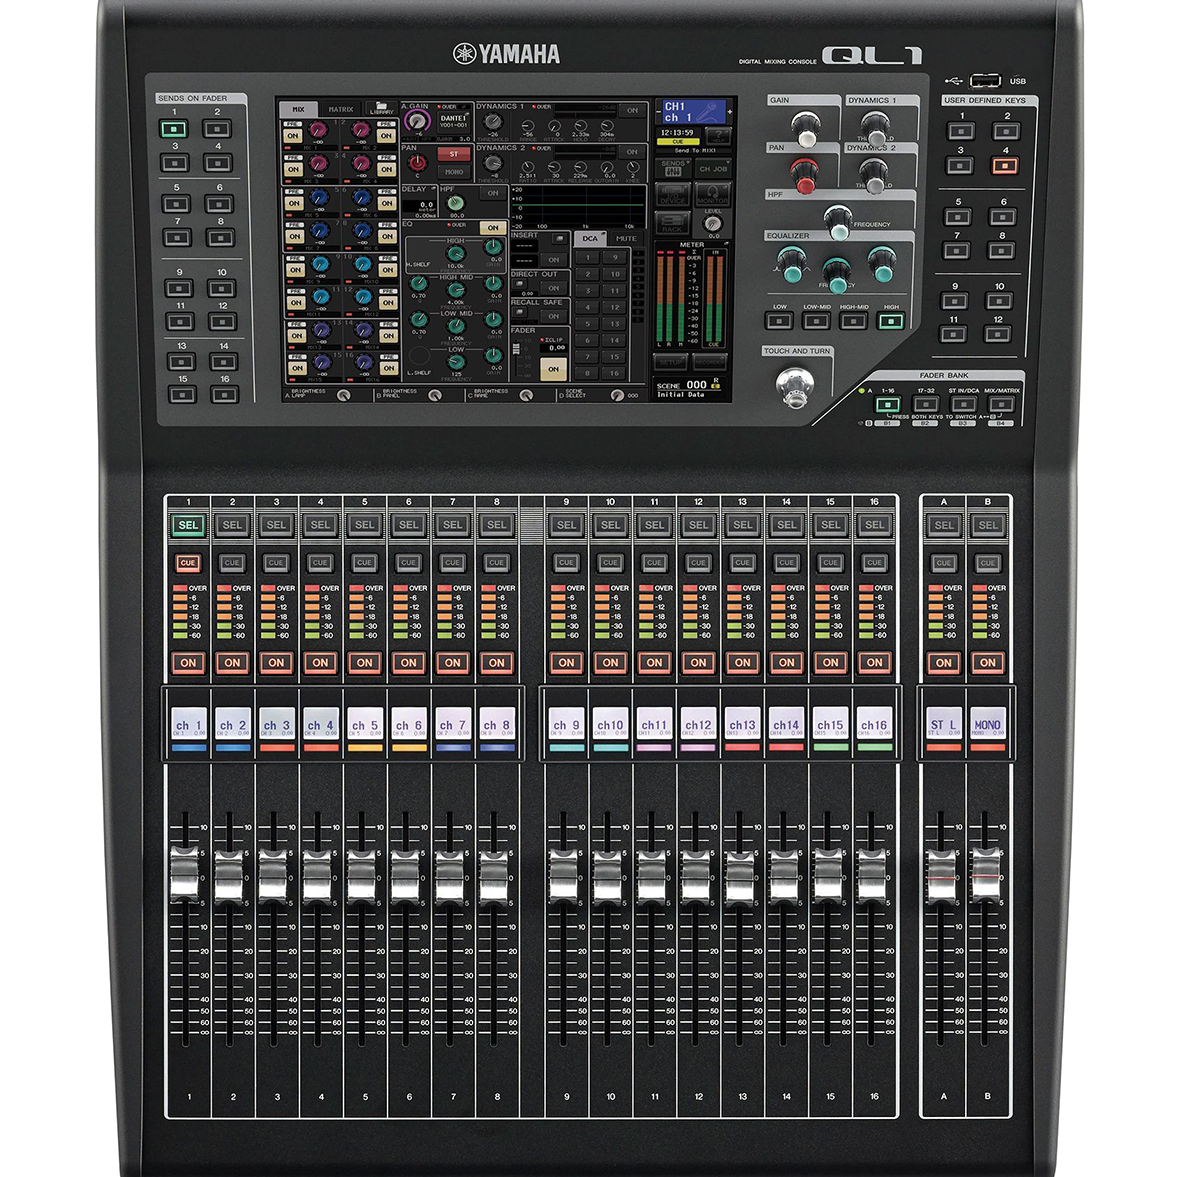Toggle the EQ ON button on touchscreen
1177x1177 pixels.
pyautogui.click(x=493, y=227)
